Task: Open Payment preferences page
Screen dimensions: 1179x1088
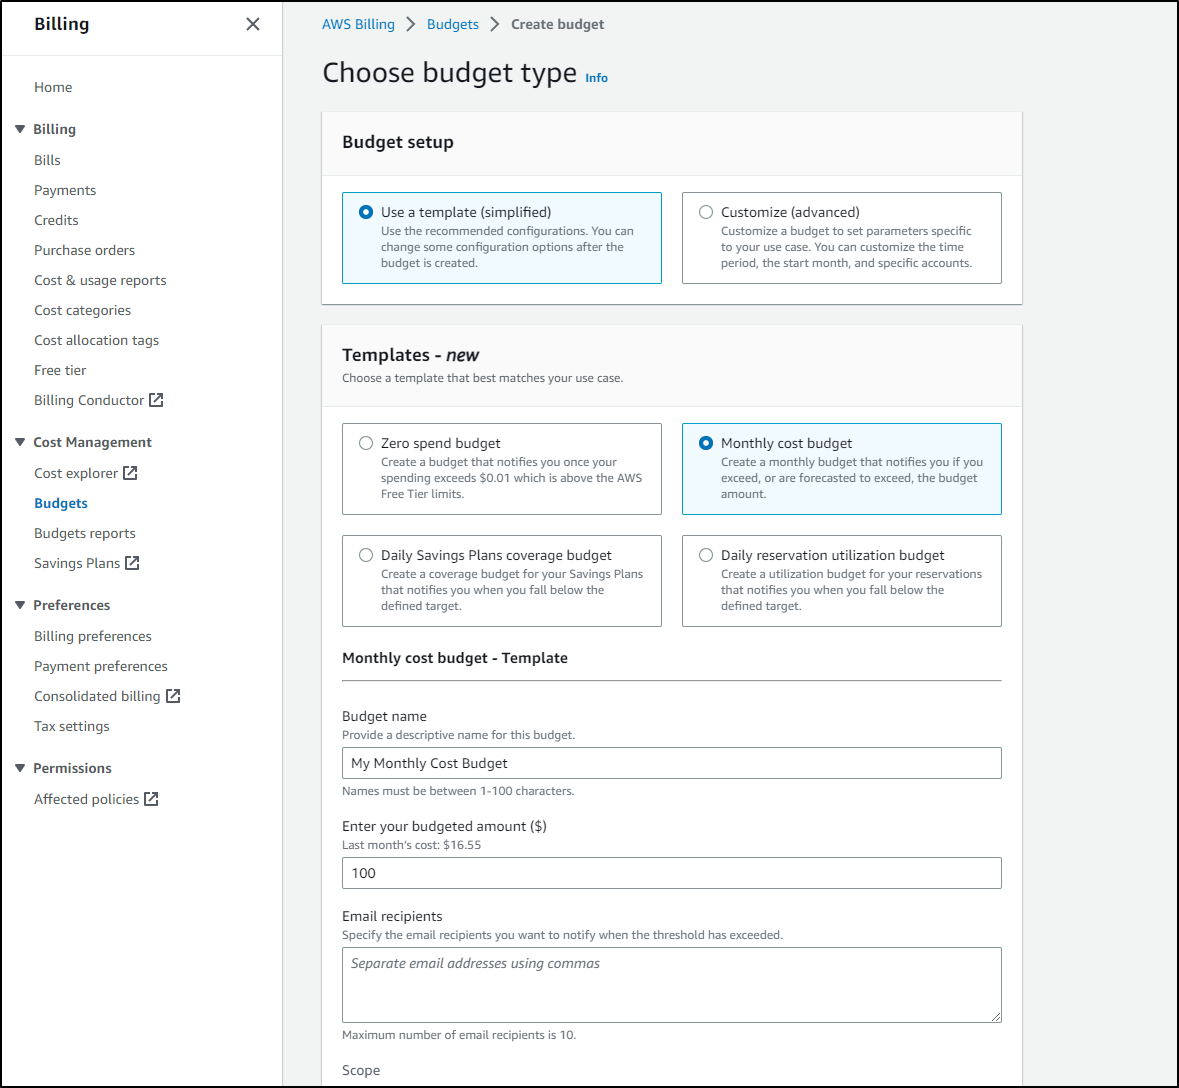Action: coord(101,666)
